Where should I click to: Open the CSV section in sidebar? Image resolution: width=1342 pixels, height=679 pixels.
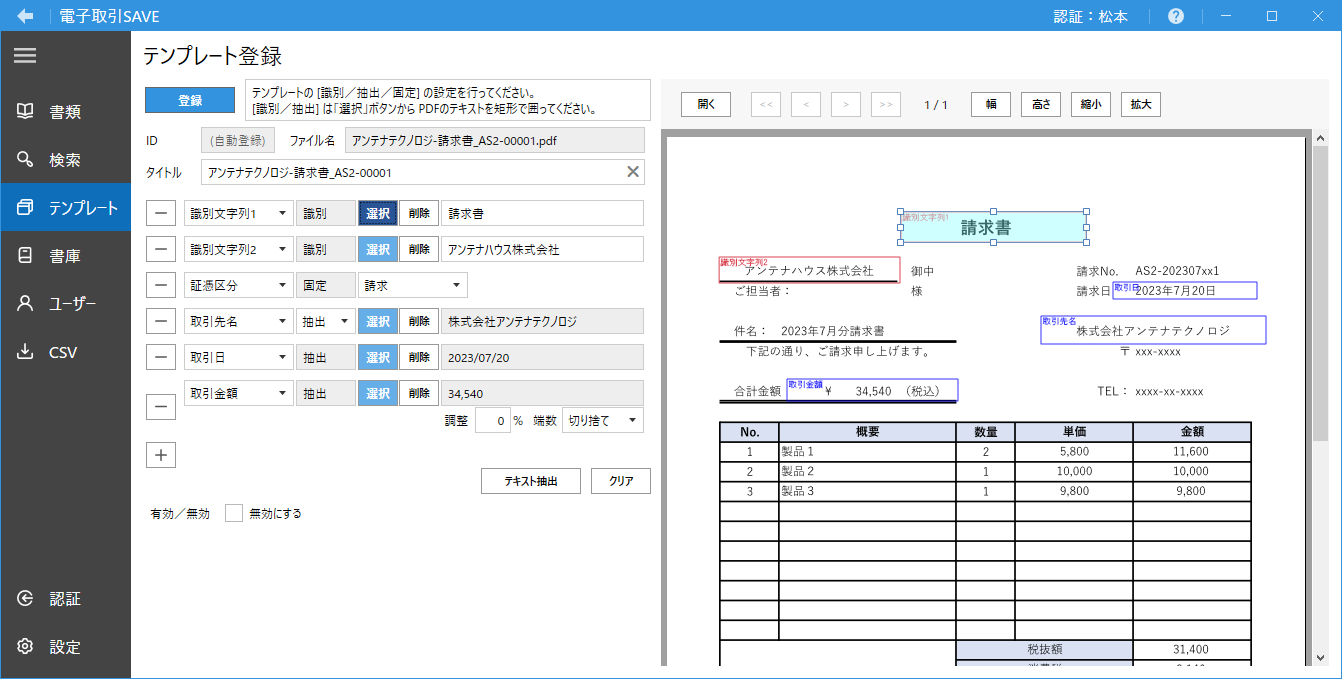tap(65, 352)
